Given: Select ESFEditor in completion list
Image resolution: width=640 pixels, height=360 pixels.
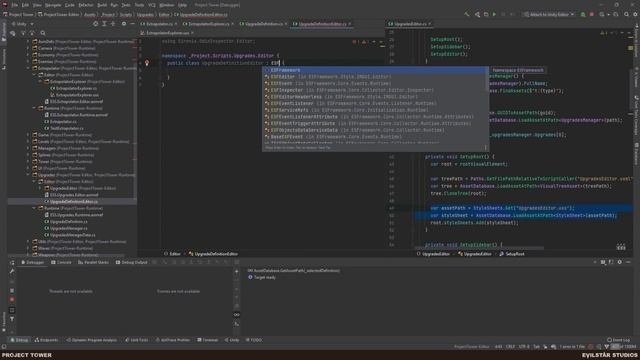Looking at the screenshot, I should [375, 77].
